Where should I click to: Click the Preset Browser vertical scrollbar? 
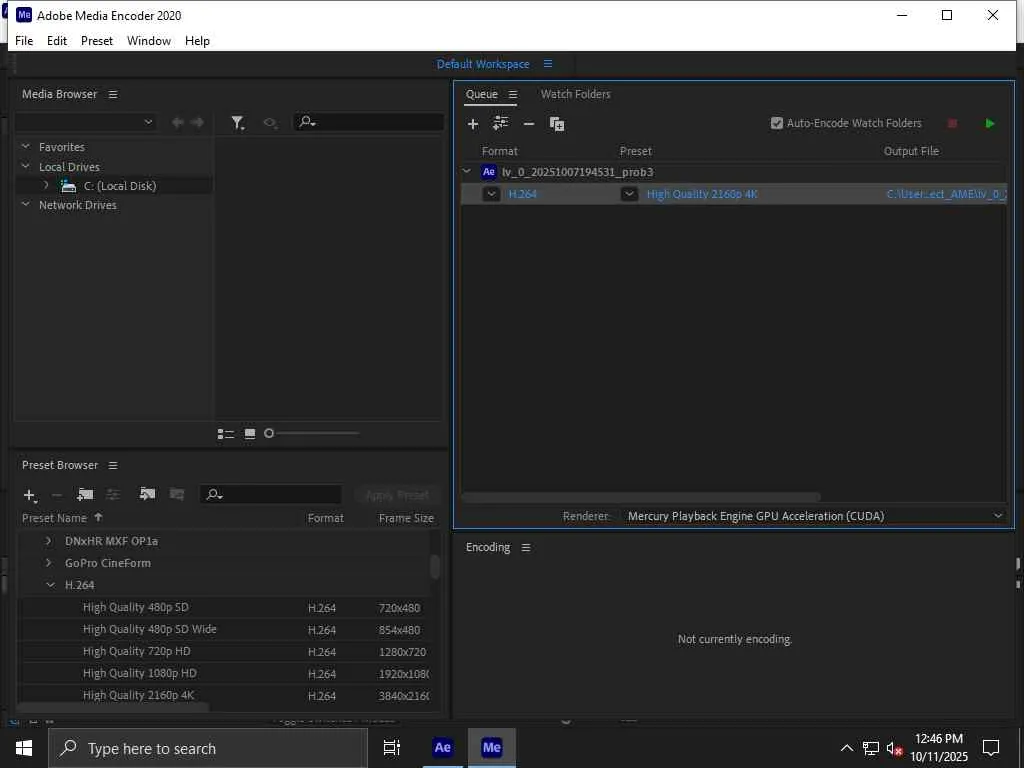[435, 566]
